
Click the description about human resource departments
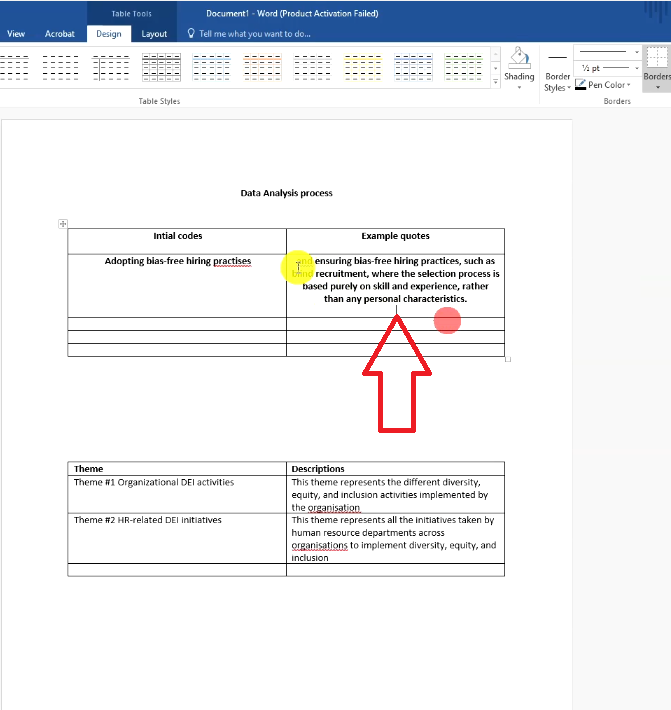pos(393,539)
